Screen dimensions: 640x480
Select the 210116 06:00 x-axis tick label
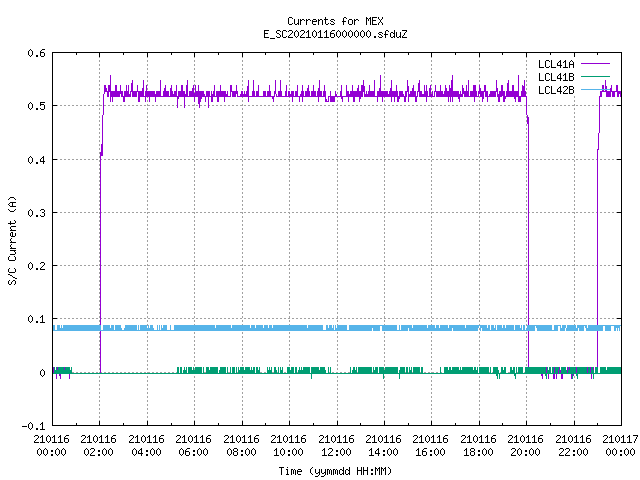pos(193,446)
